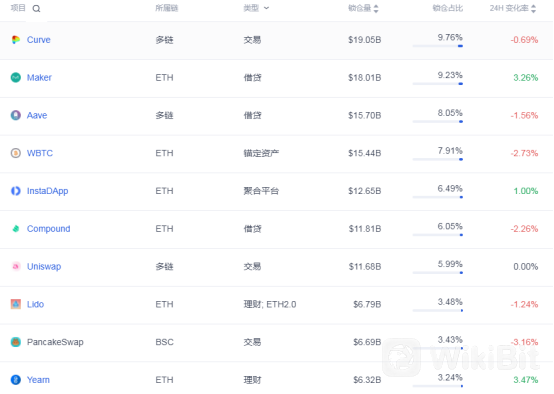Sort by 24H 变化率 using its arrows
The width and height of the screenshot is (554, 394).
pyautogui.click(x=534, y=8)
